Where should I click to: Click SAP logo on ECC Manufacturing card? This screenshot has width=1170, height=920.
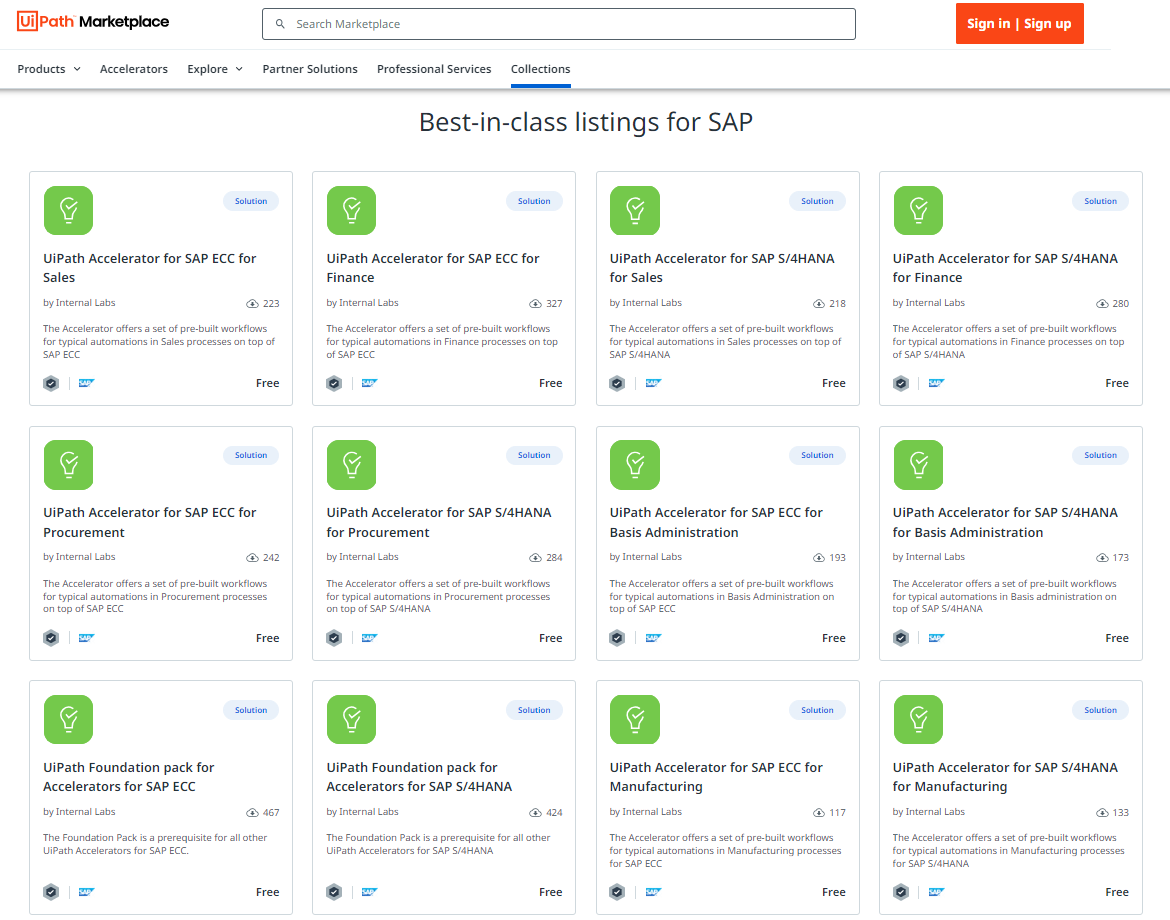click(653, 892)
